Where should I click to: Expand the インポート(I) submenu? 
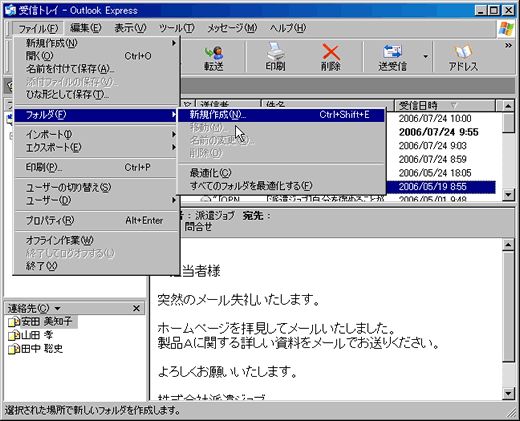coord(96,134)
